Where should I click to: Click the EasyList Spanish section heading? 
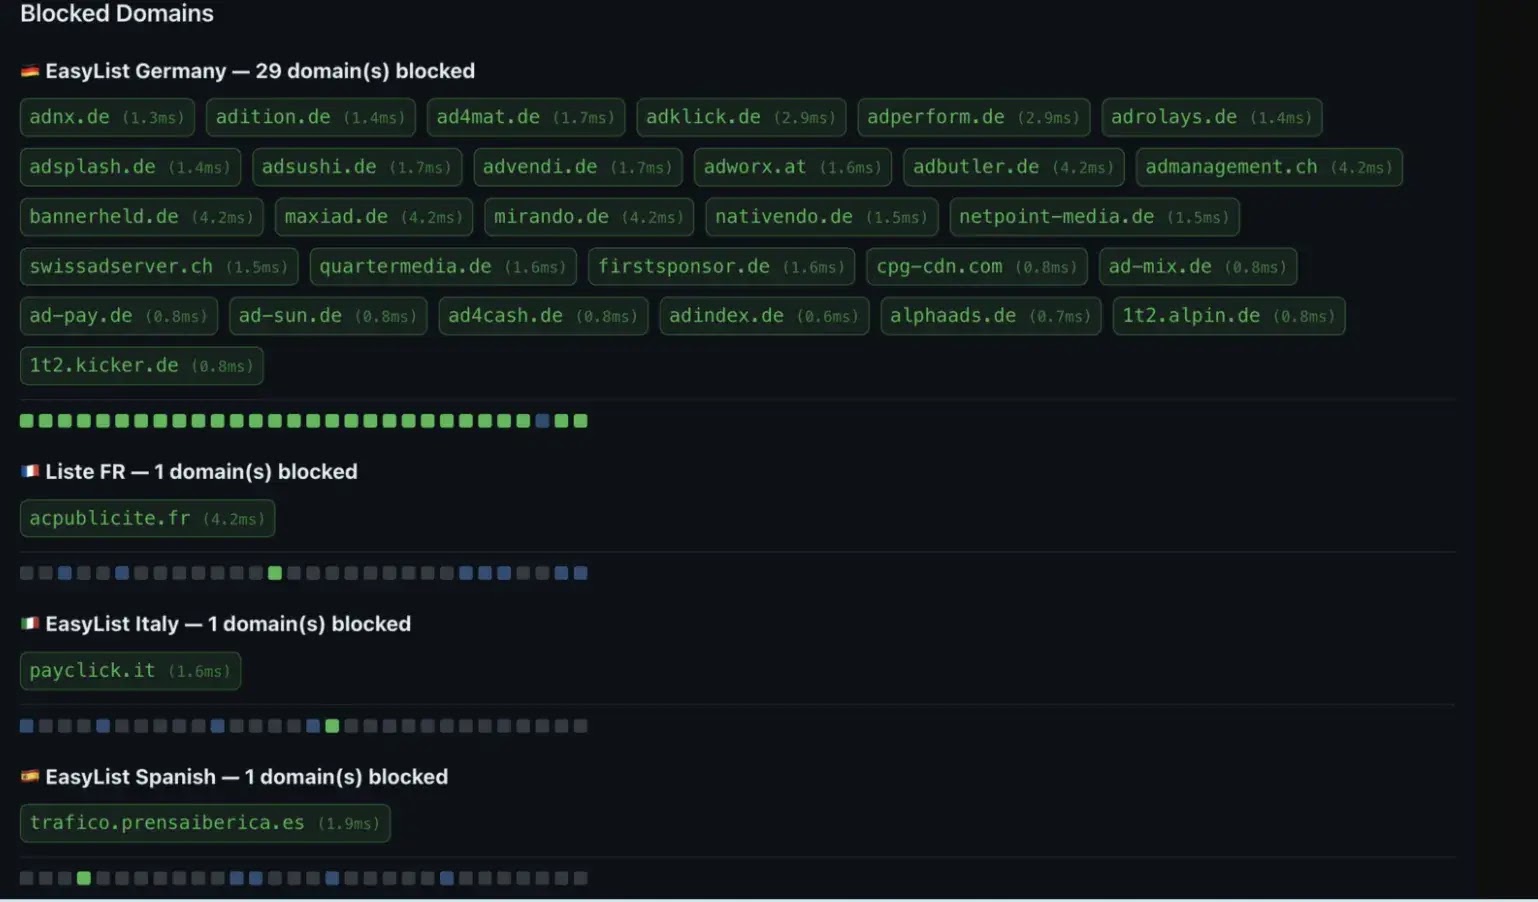coord(234,776)
